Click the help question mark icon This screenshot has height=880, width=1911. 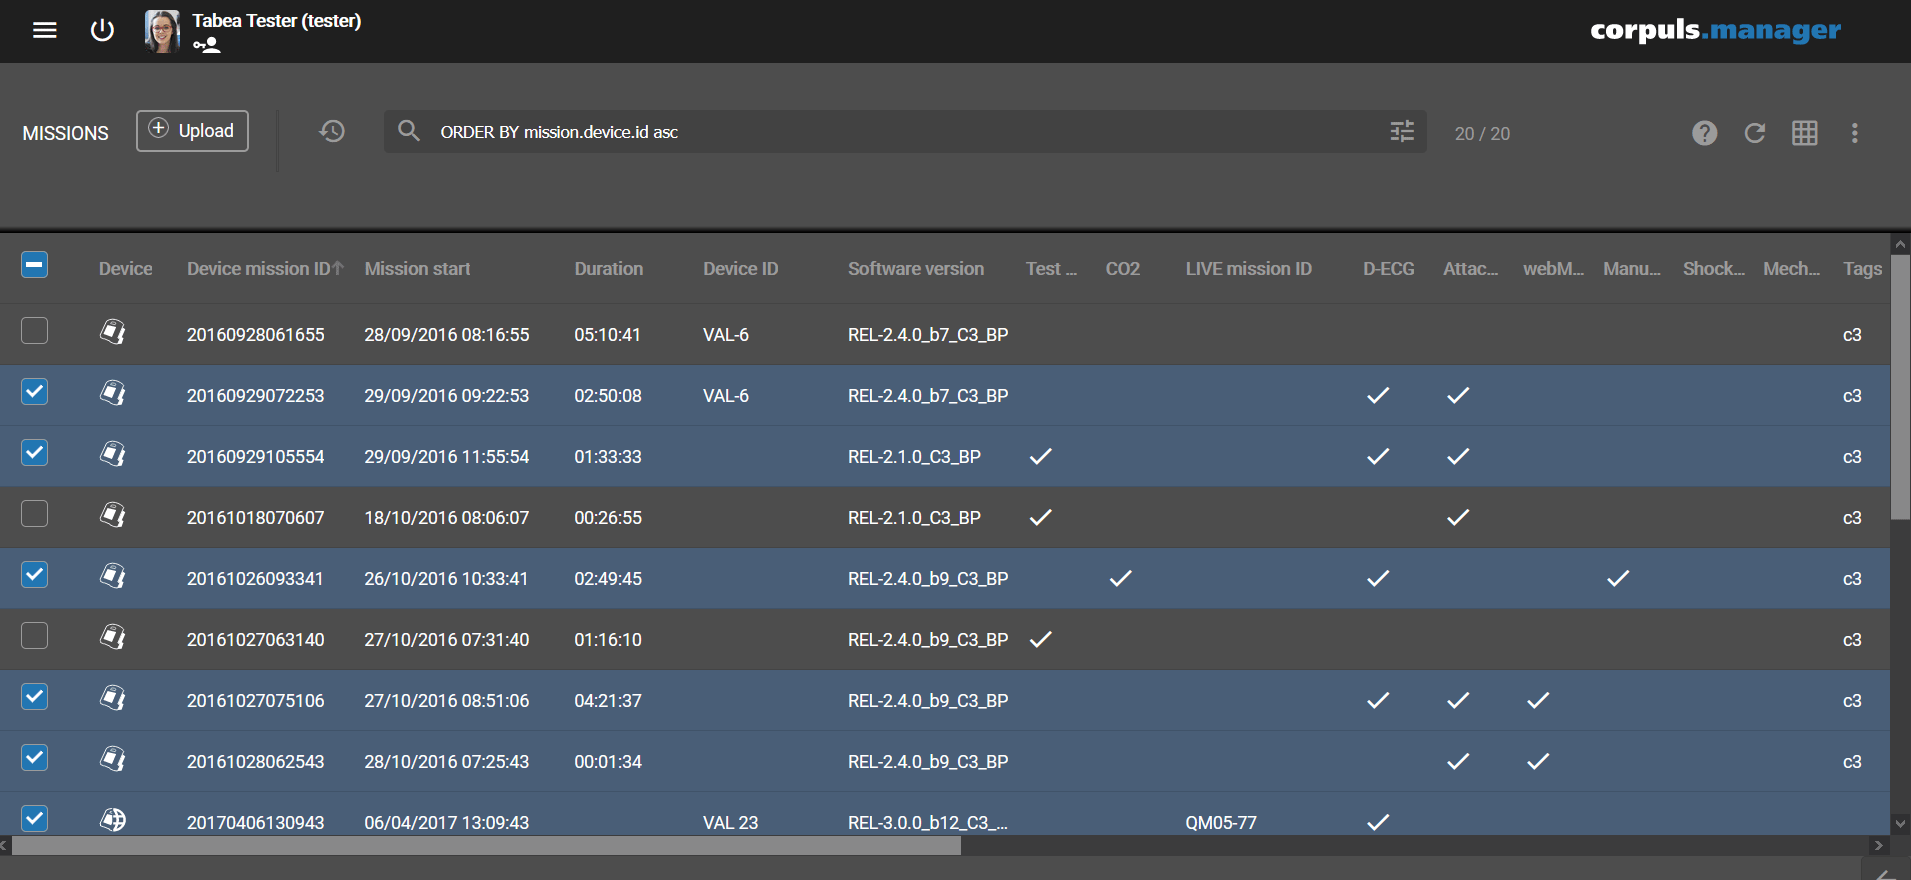[x=1704, y=133]
